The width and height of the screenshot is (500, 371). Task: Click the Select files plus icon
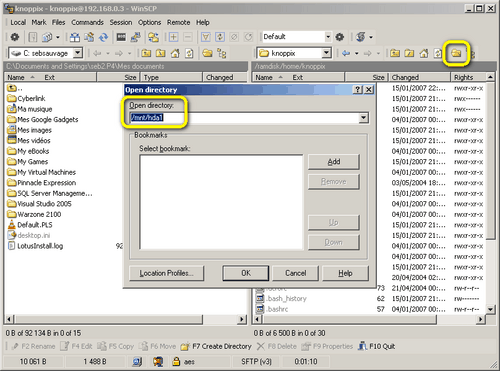(173, 37)
